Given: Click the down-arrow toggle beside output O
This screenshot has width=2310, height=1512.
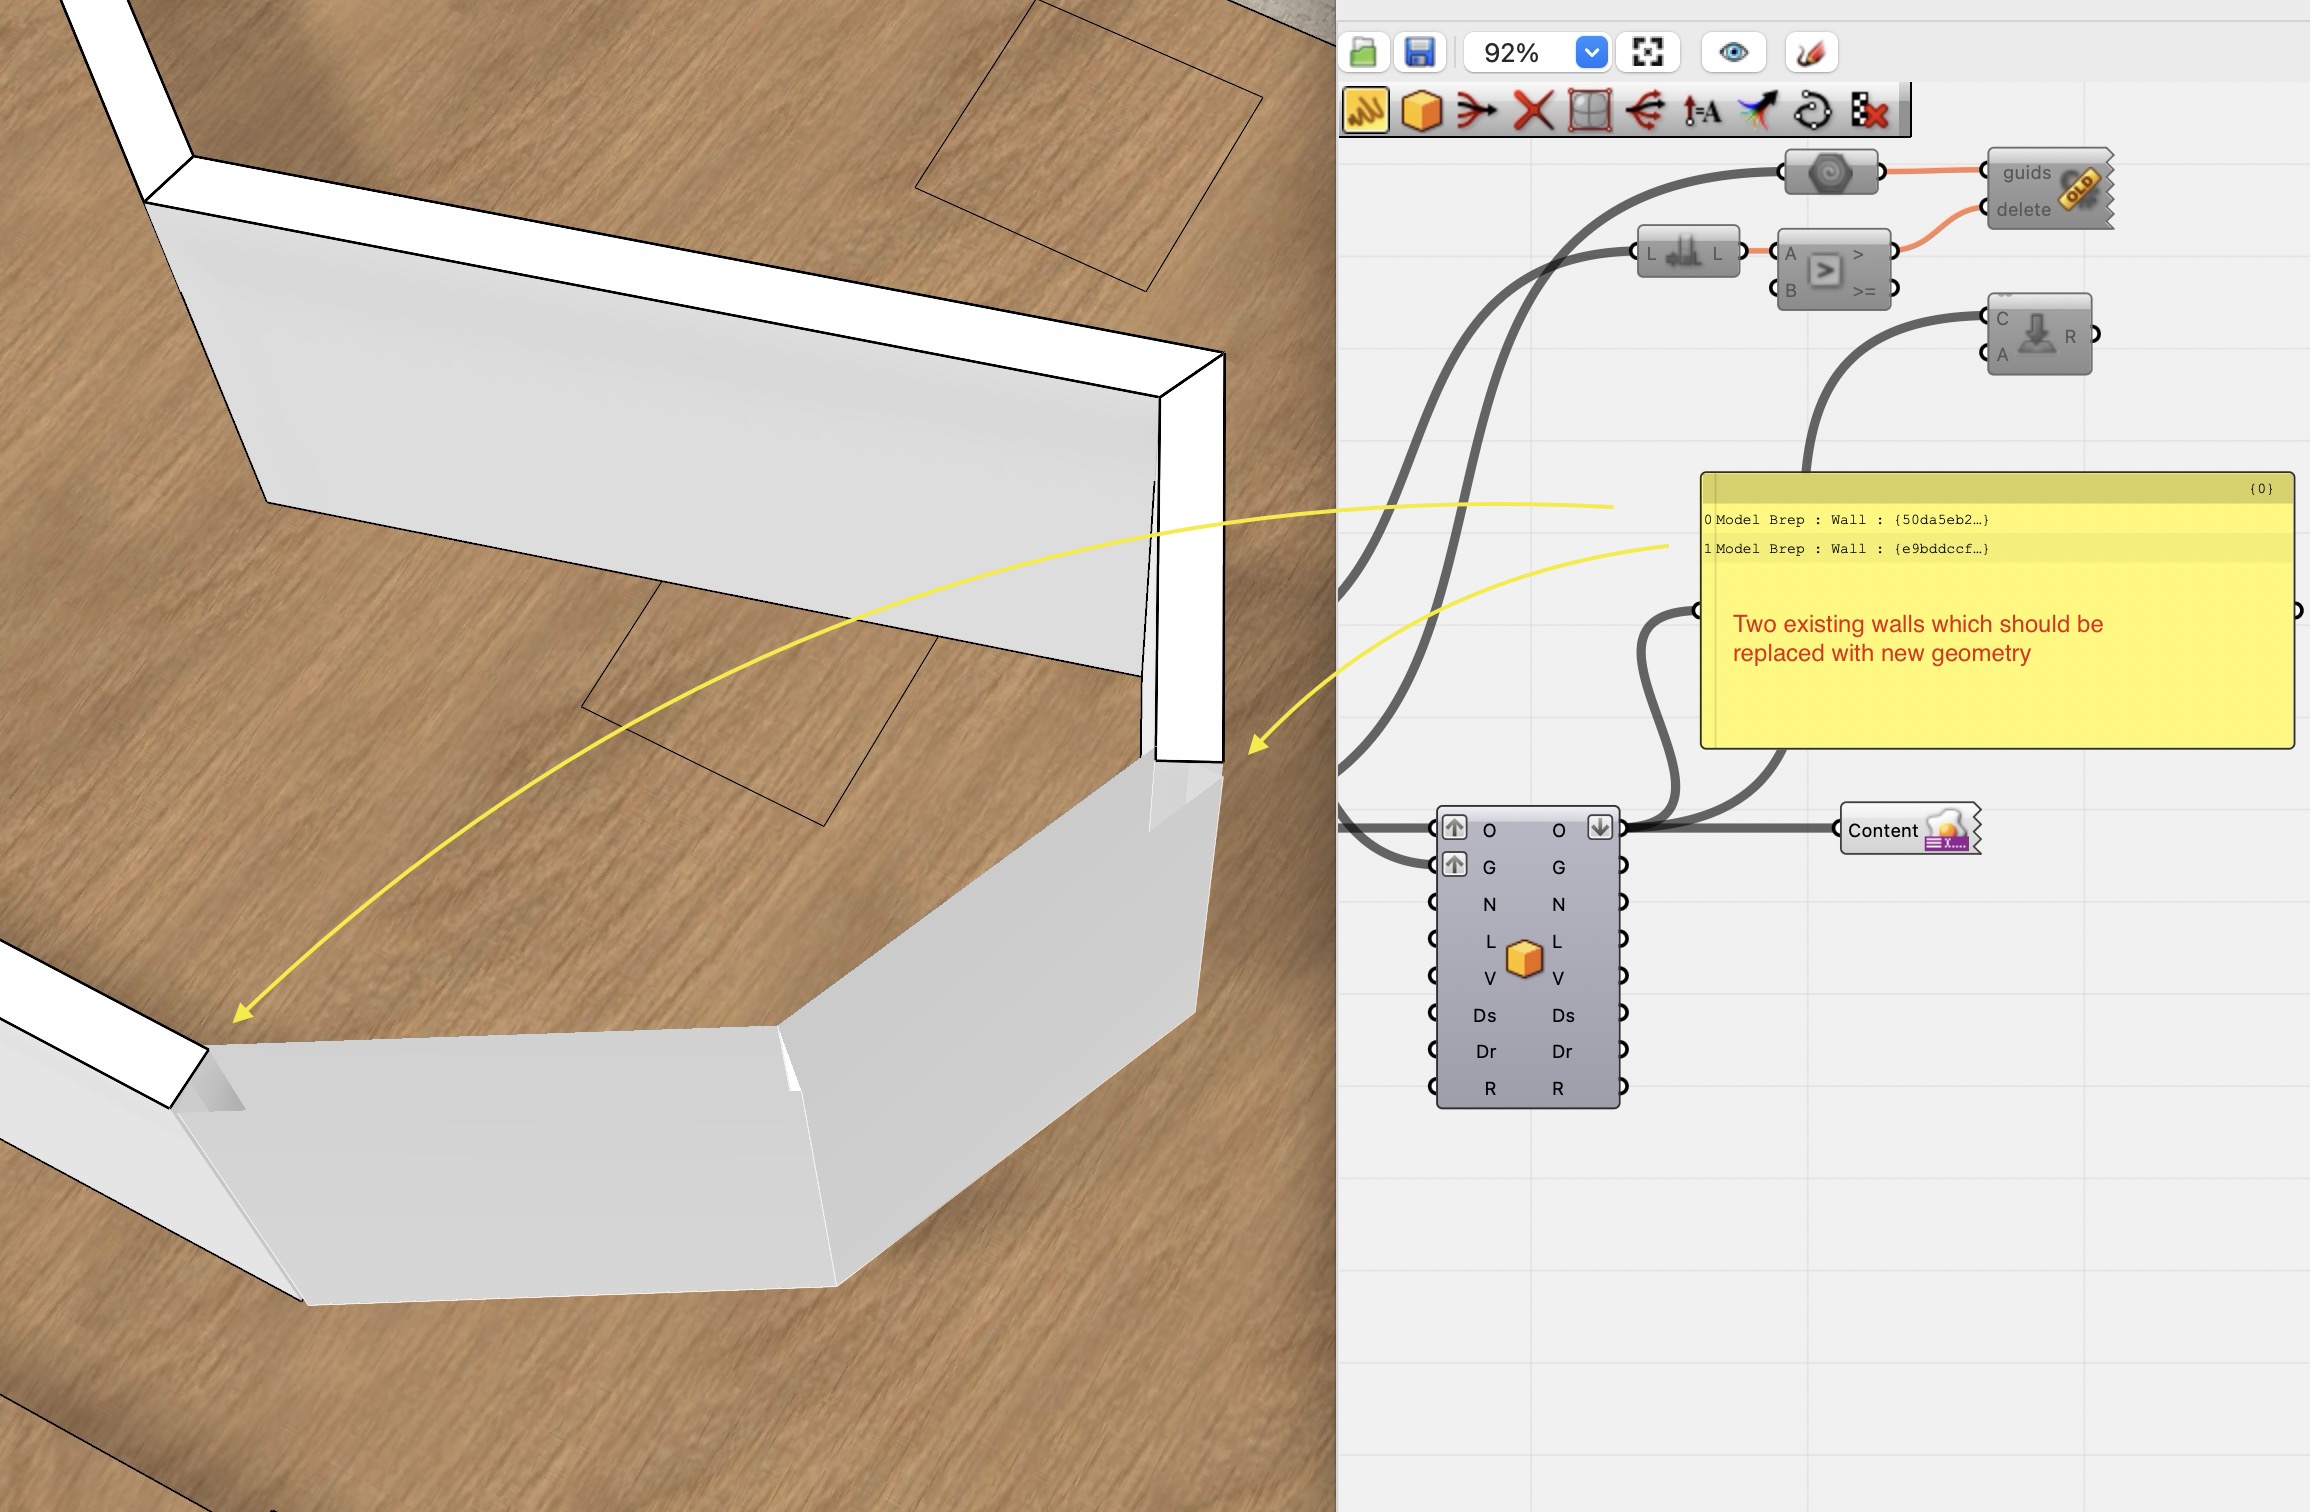Looking at the screenshot, I should click(x=1600, y=828).
